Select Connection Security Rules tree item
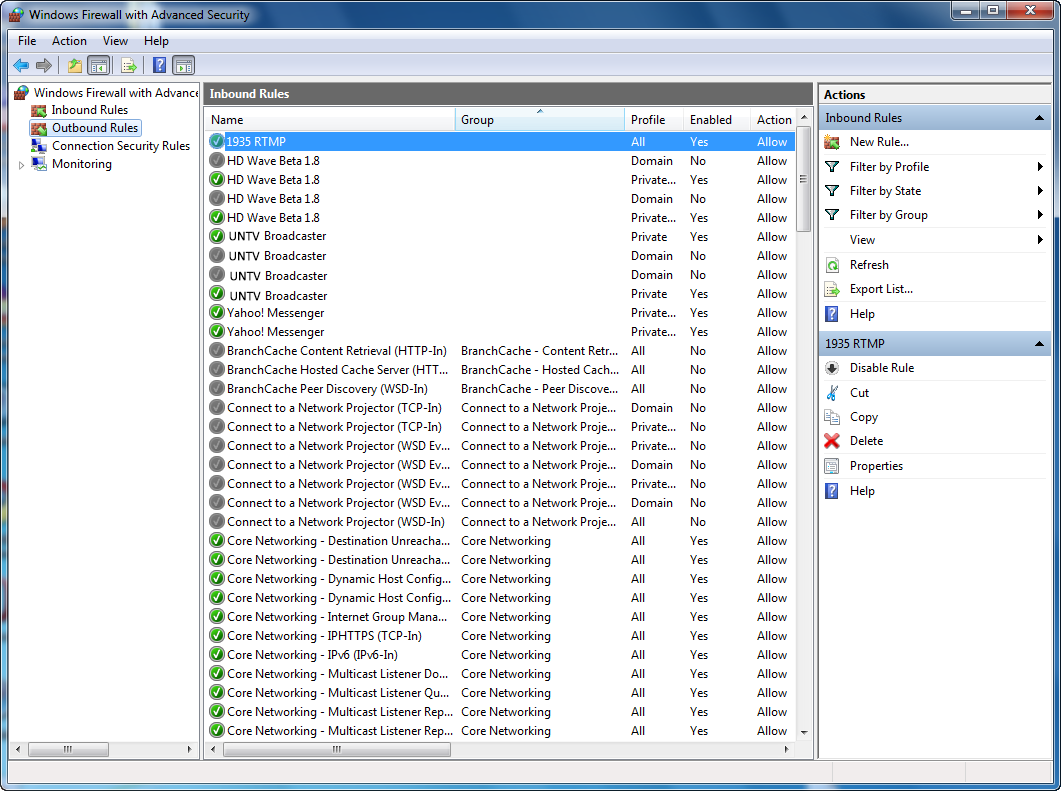 pyautogui.click(x=121, y=146)
